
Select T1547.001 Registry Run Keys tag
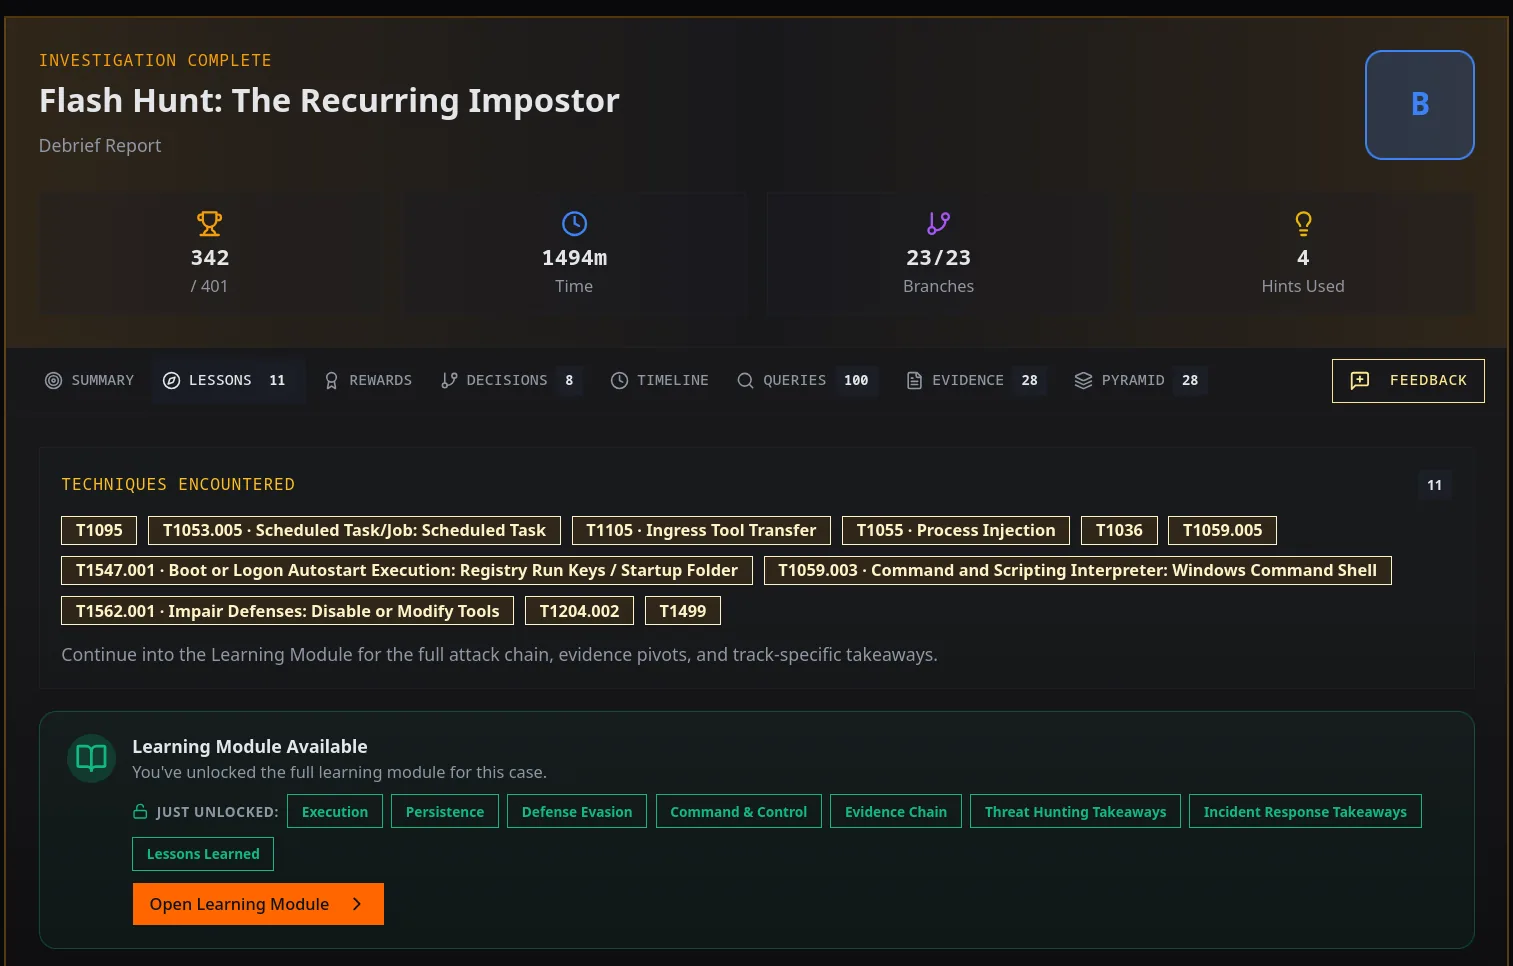[407, 570]
